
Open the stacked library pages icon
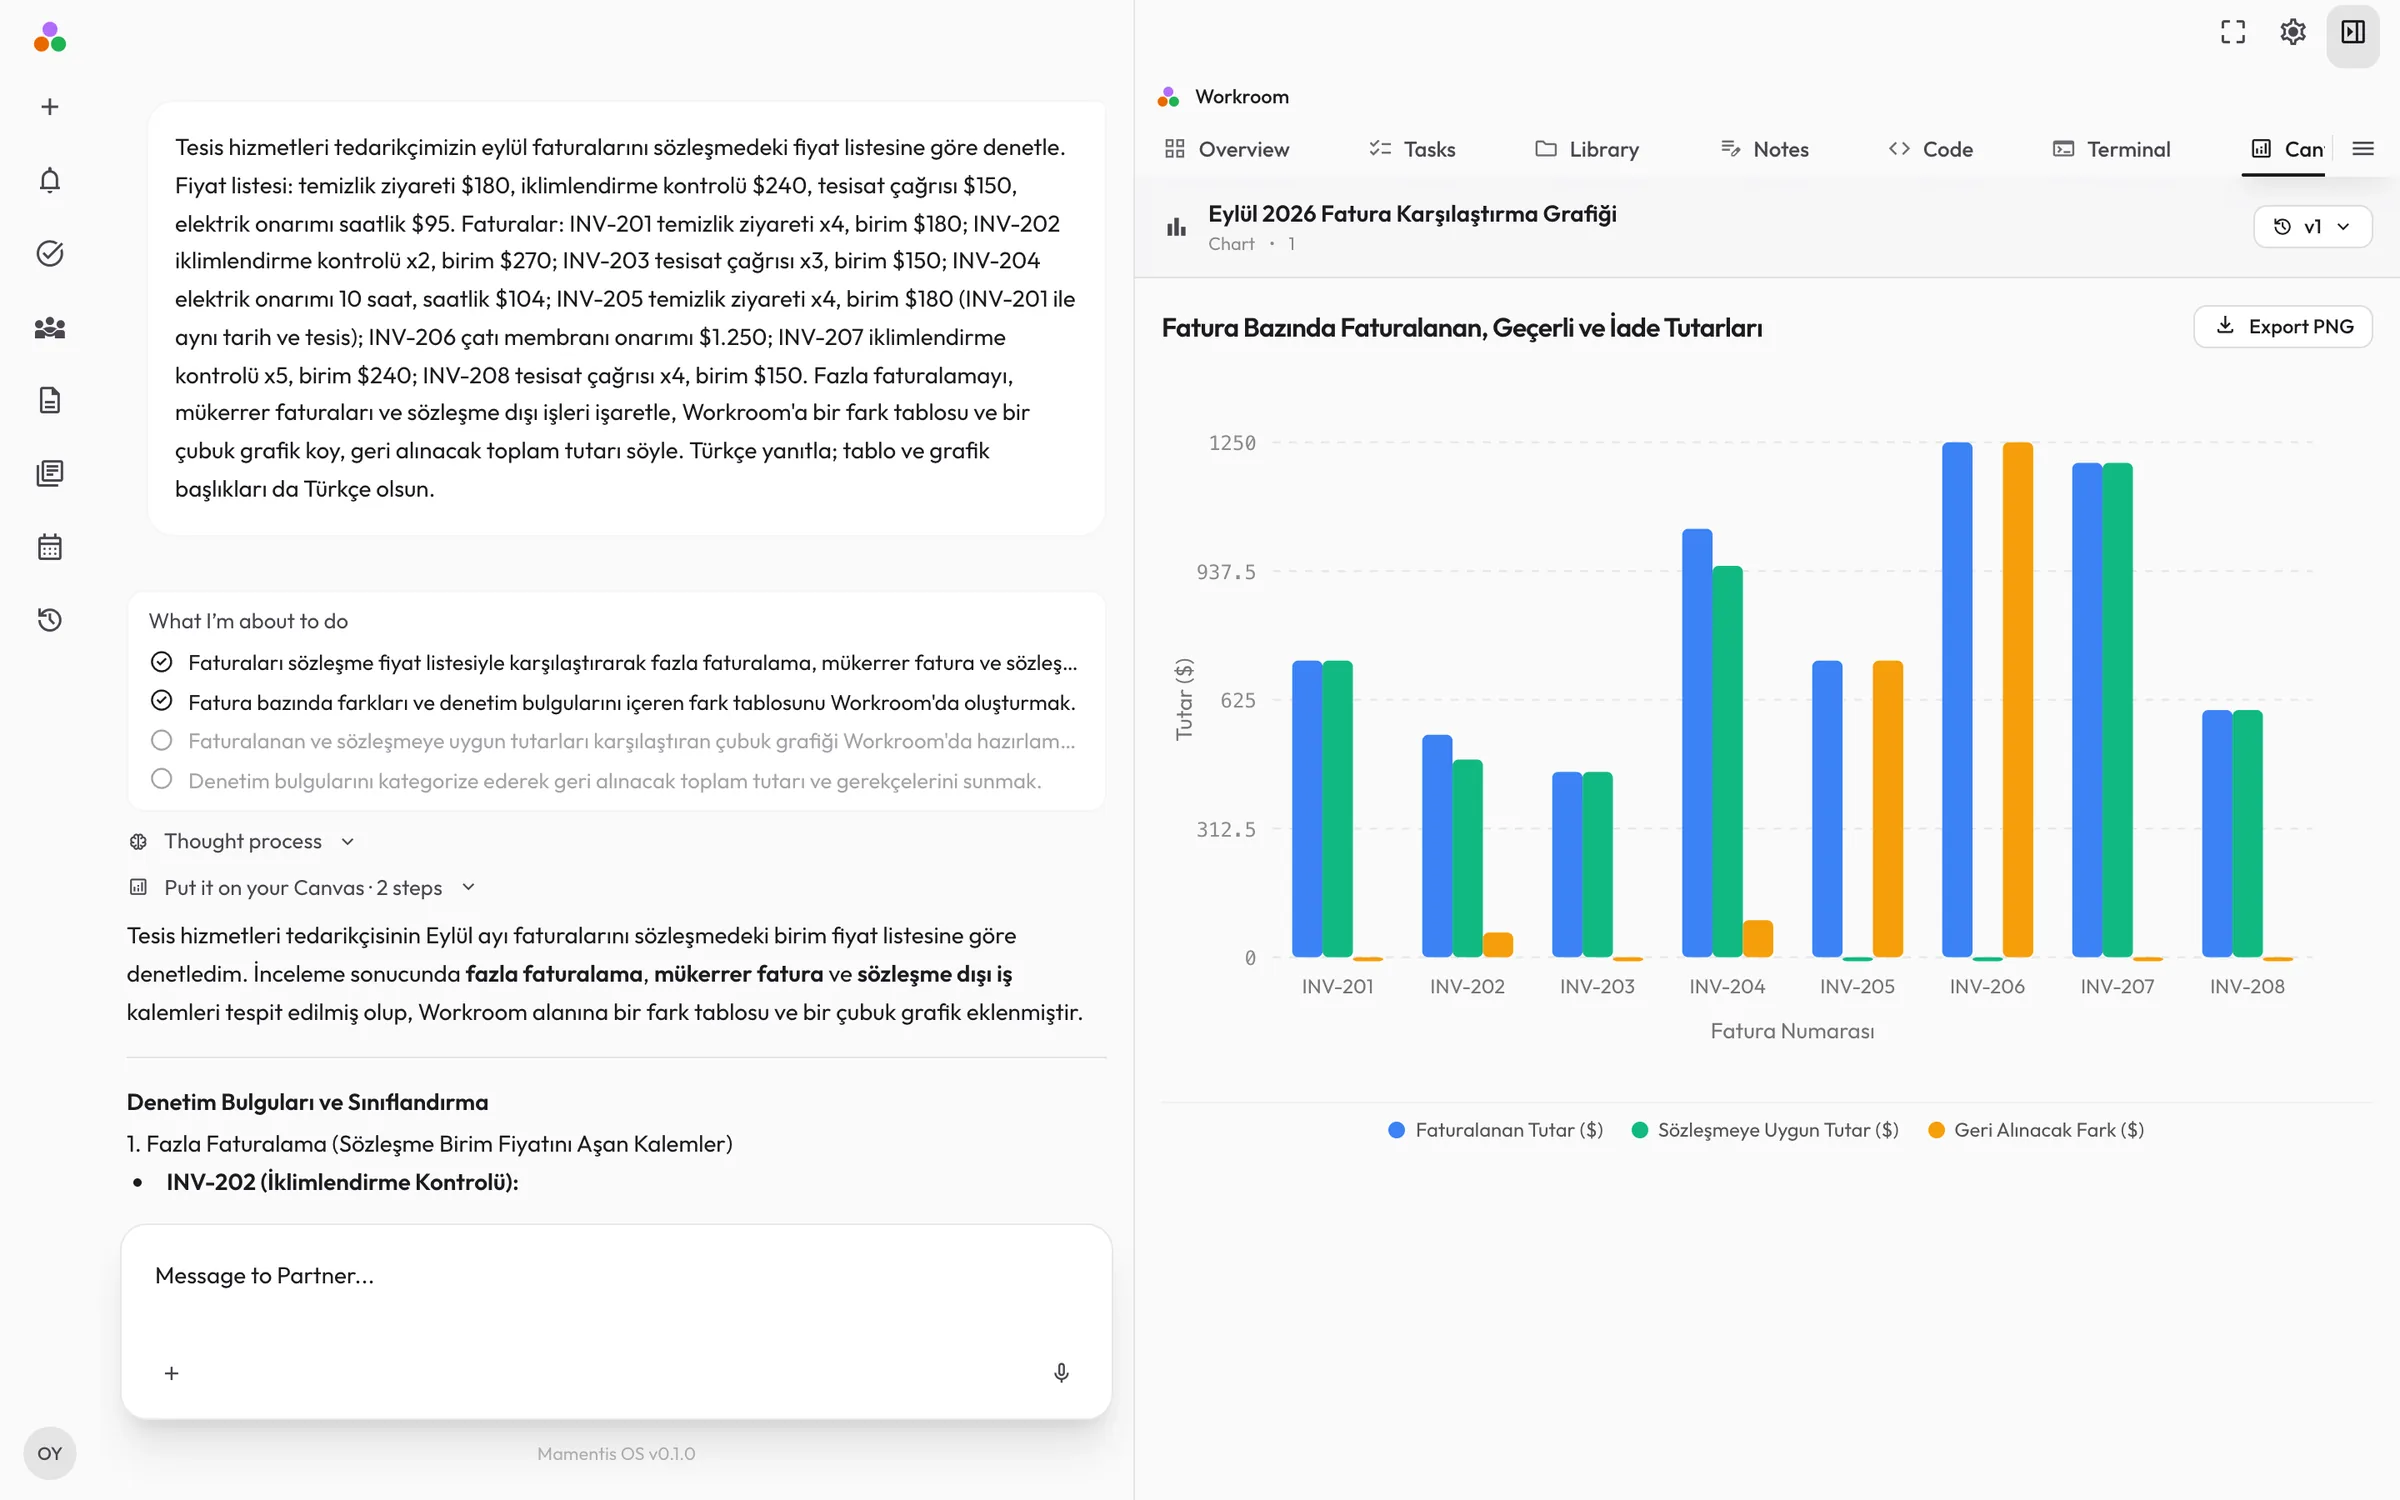click(x=49, y=473)
